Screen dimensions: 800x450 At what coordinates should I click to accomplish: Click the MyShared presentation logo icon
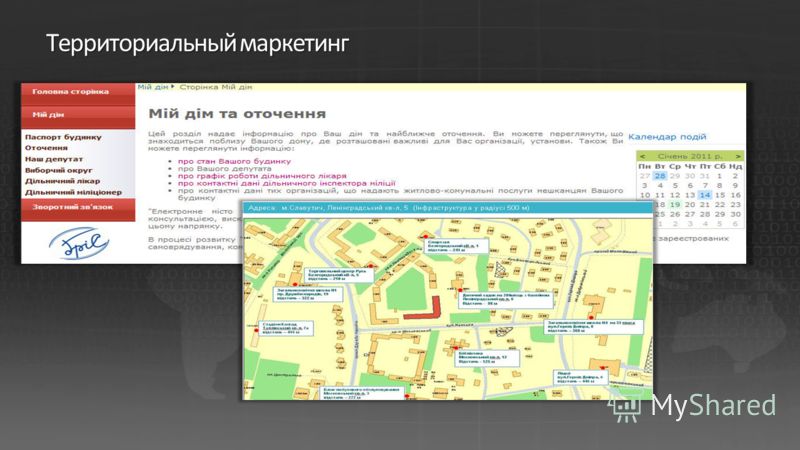tap(624, 405)
